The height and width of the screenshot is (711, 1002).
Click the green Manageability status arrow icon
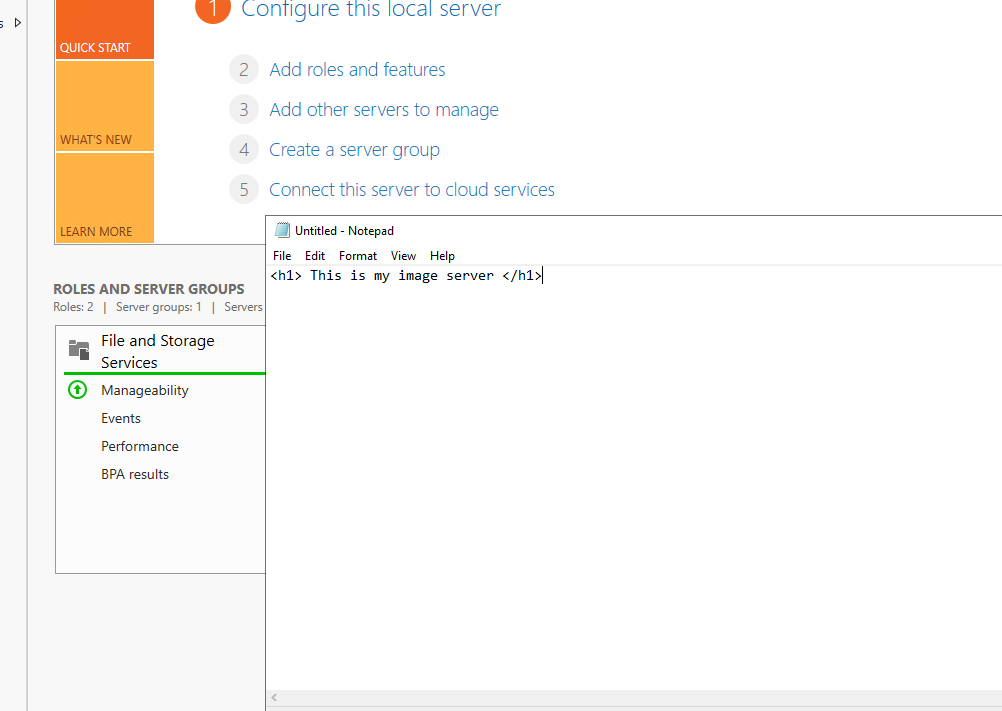click(x=77, y=390)
